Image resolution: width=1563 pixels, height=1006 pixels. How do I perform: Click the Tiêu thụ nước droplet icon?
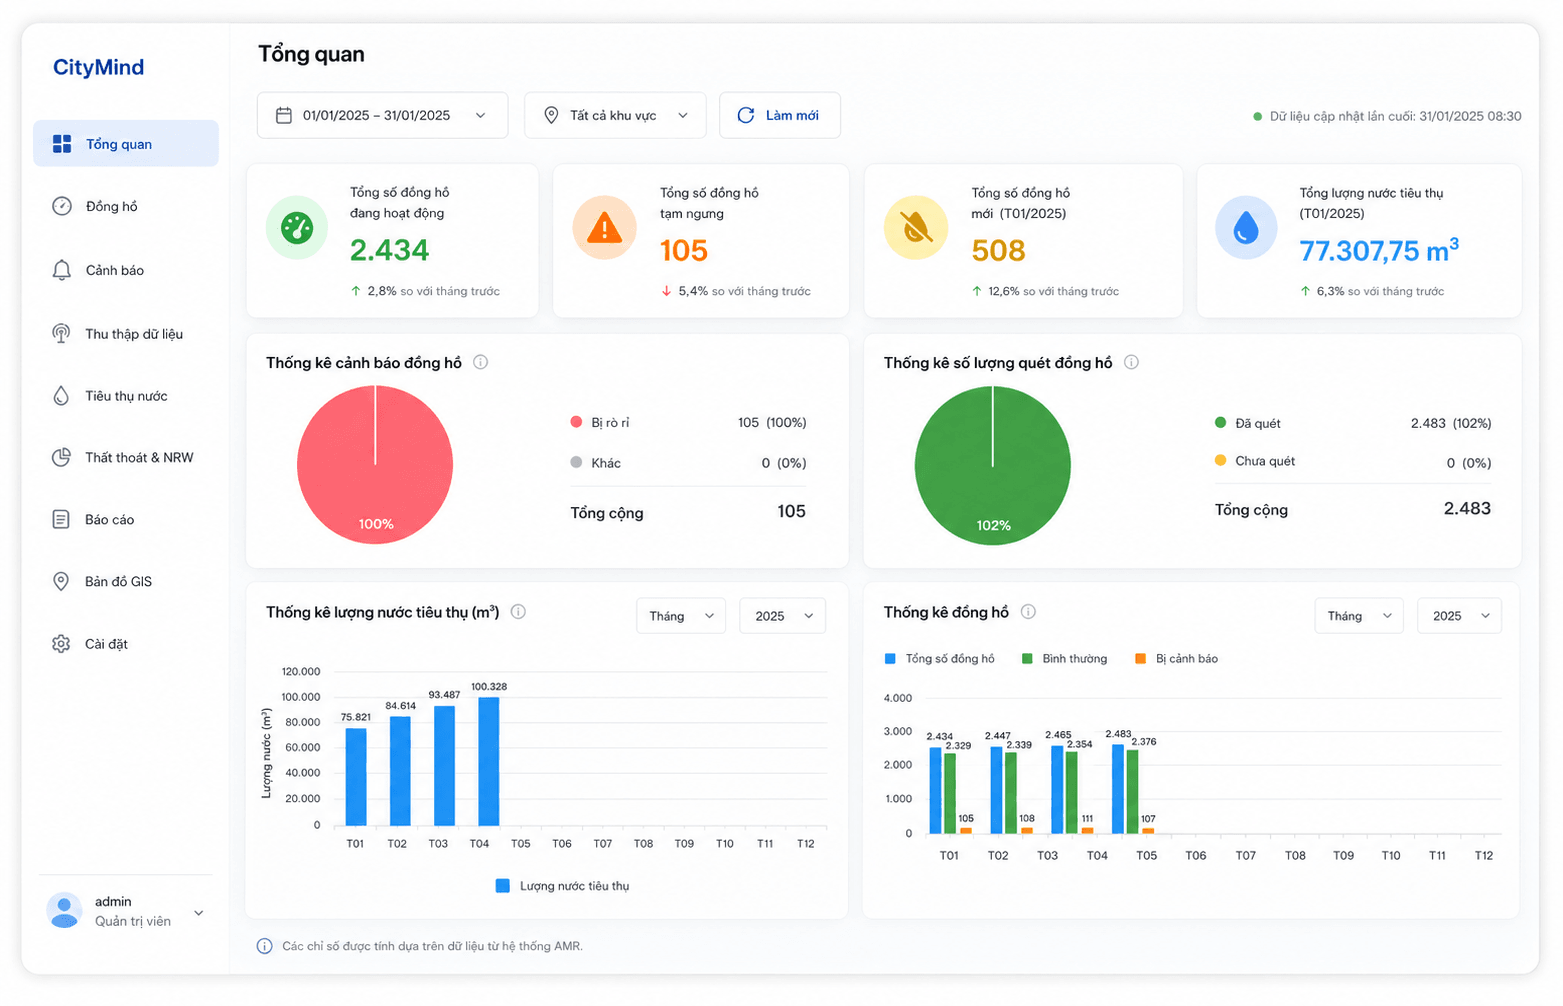[x=61, y=396]
